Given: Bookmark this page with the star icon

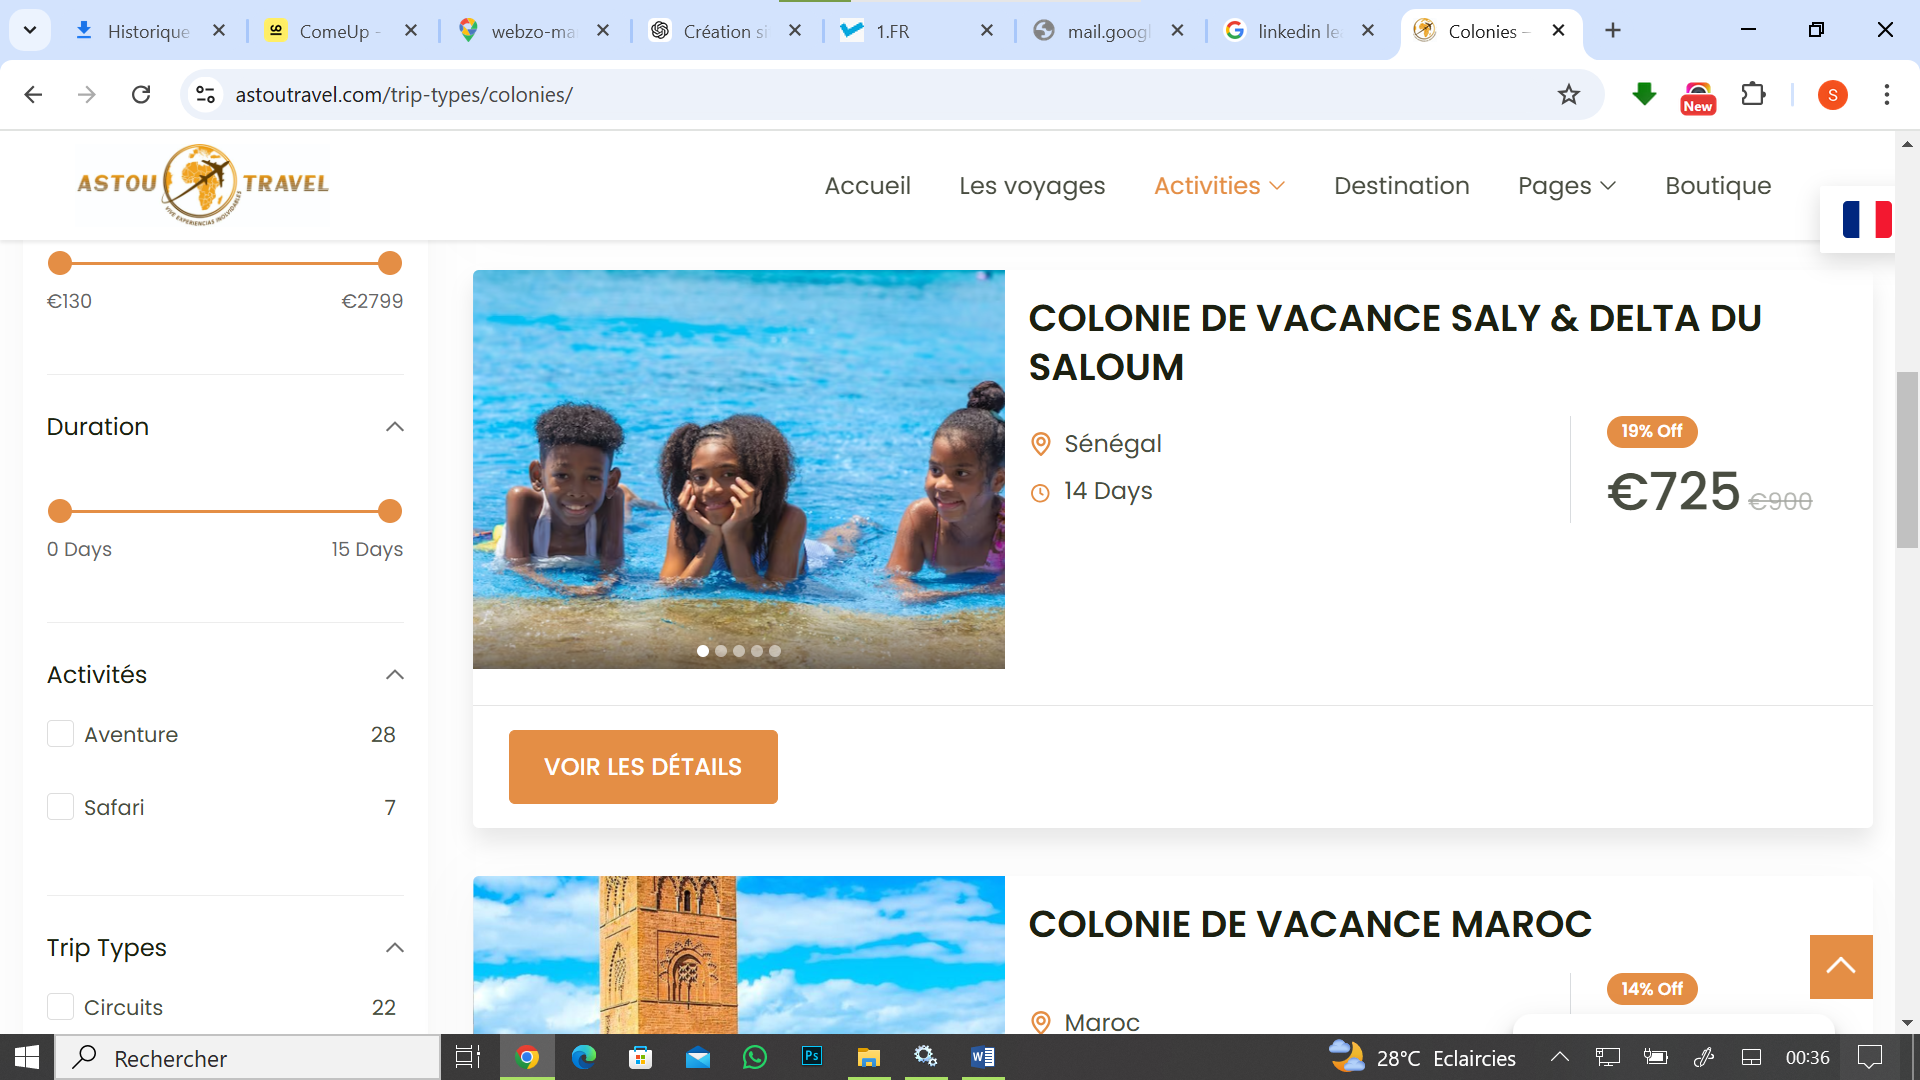Looking at the screenshot, I should (1568, 94).
